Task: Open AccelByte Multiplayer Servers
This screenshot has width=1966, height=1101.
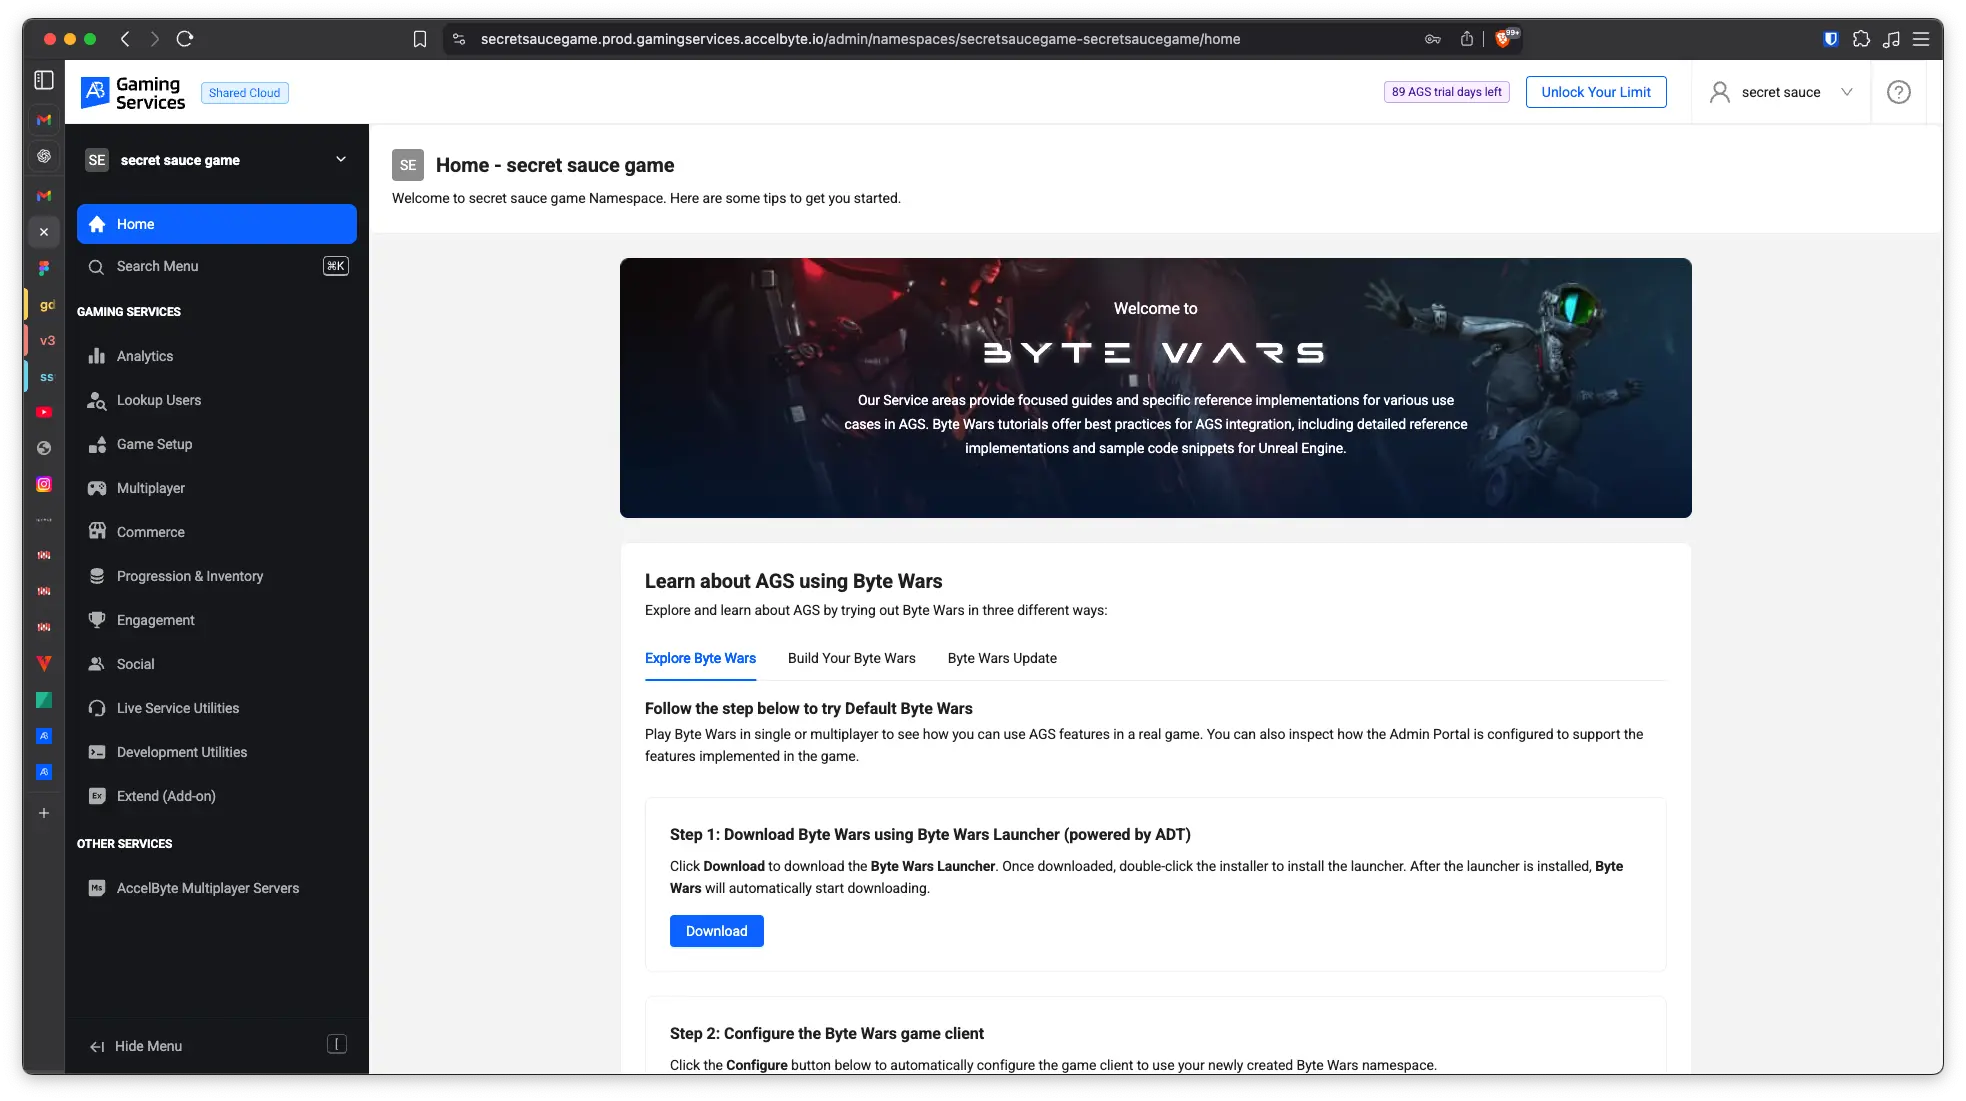Action: (x=217, y=888)
